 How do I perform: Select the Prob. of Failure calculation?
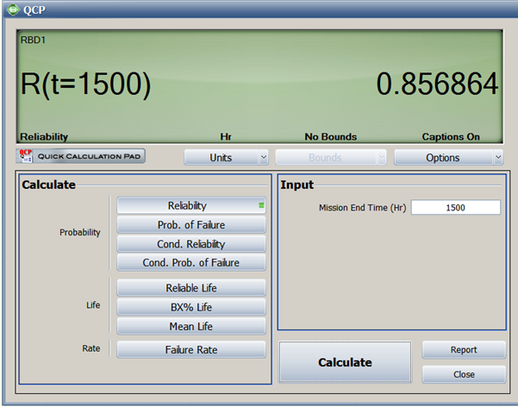pos(191,225)
